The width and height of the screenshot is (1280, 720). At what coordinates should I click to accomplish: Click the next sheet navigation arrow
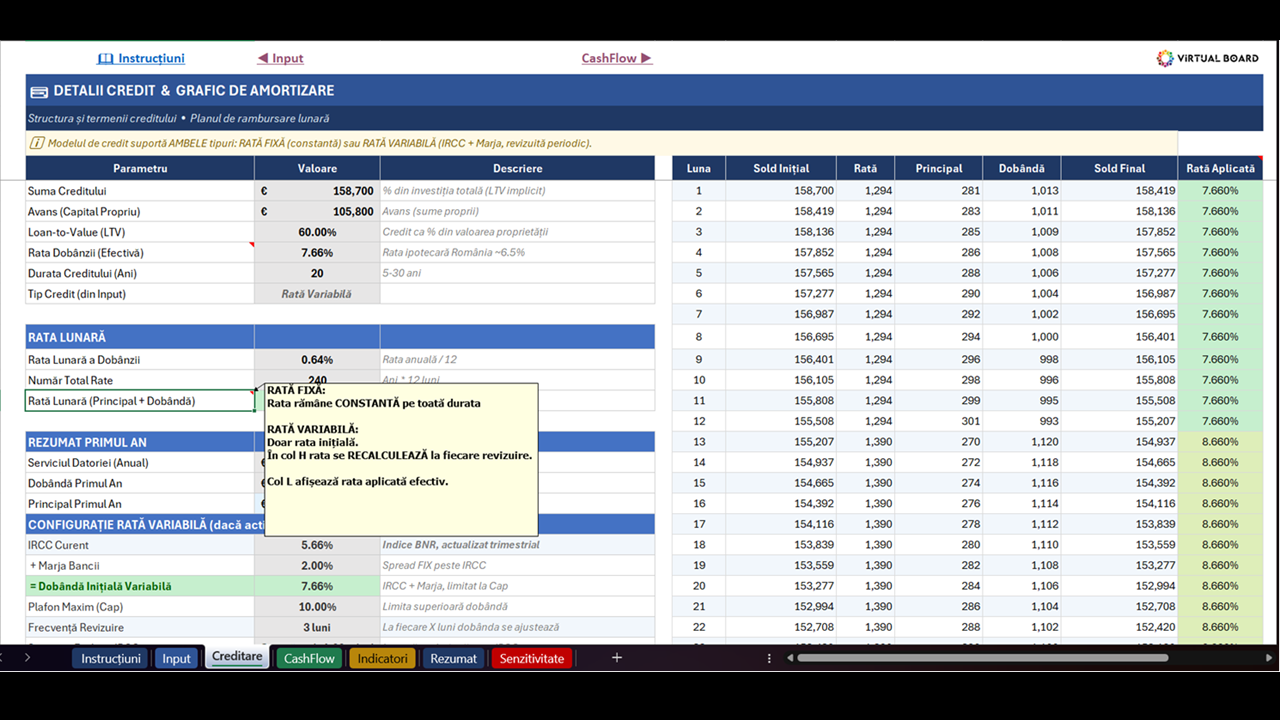27,658
